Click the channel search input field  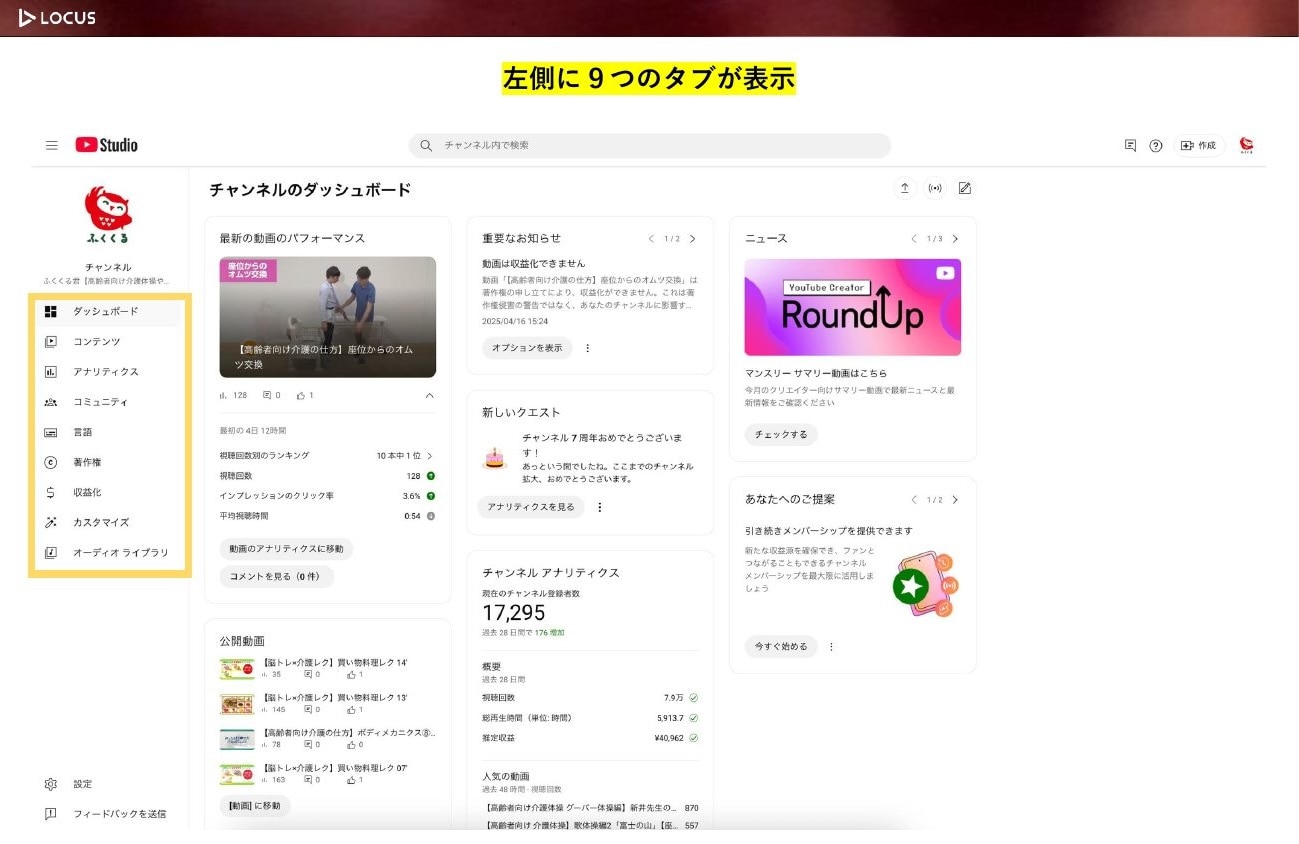pos(650,145)
